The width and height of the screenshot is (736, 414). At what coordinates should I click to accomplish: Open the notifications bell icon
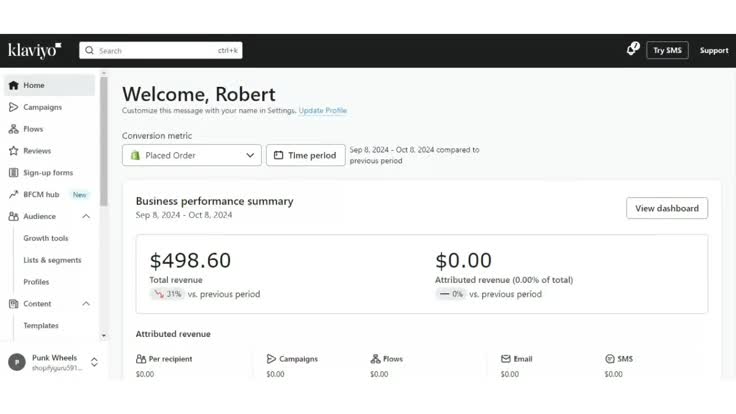point(632,49)
